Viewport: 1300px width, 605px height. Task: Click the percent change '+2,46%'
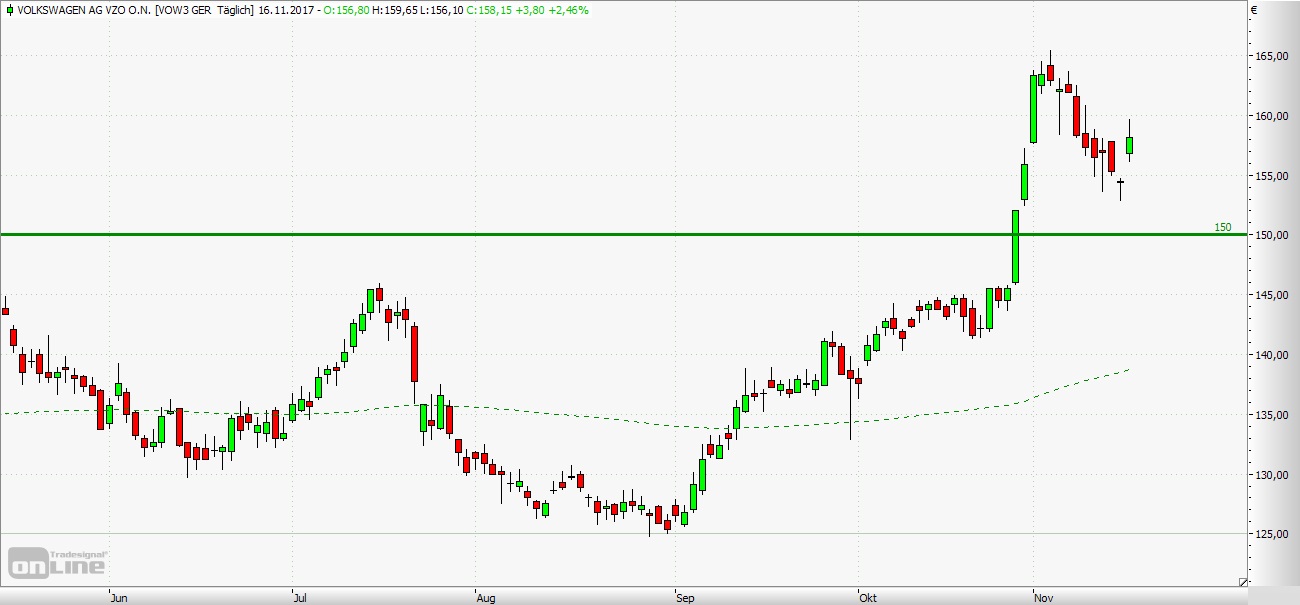tap(569, 10)
